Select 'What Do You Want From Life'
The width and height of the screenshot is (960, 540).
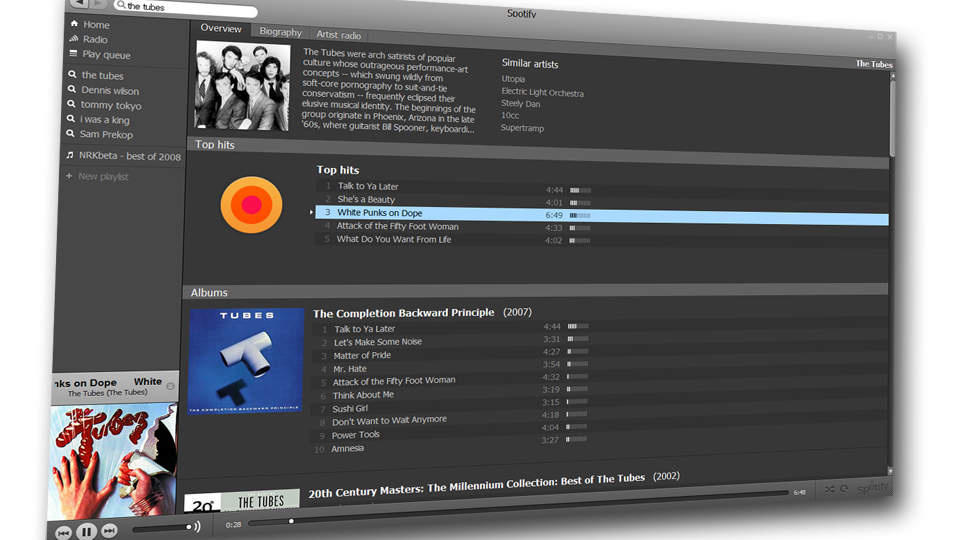point(394,239)
